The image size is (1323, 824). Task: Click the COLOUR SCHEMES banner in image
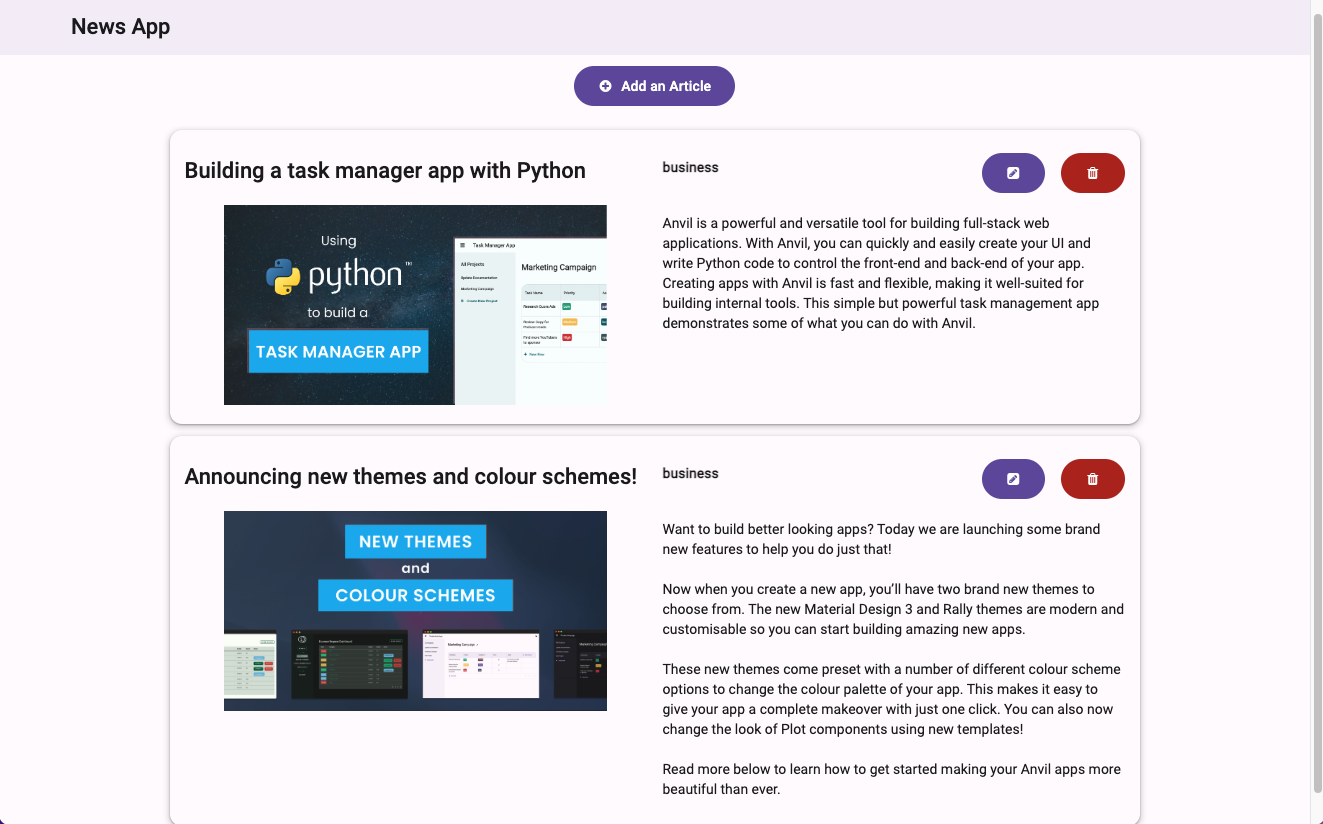pos(415,595)
